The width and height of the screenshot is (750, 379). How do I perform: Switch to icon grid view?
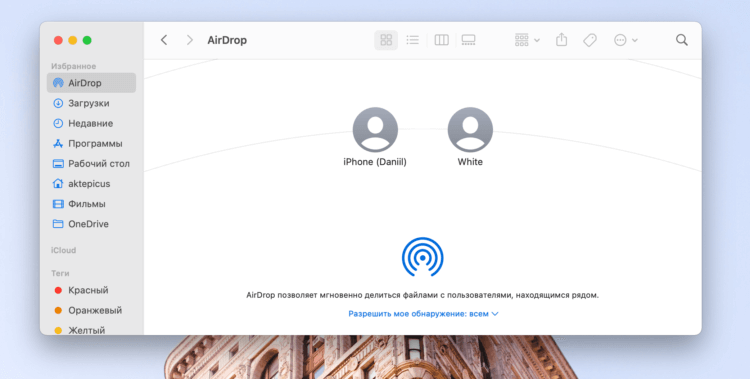click(386, 40)
